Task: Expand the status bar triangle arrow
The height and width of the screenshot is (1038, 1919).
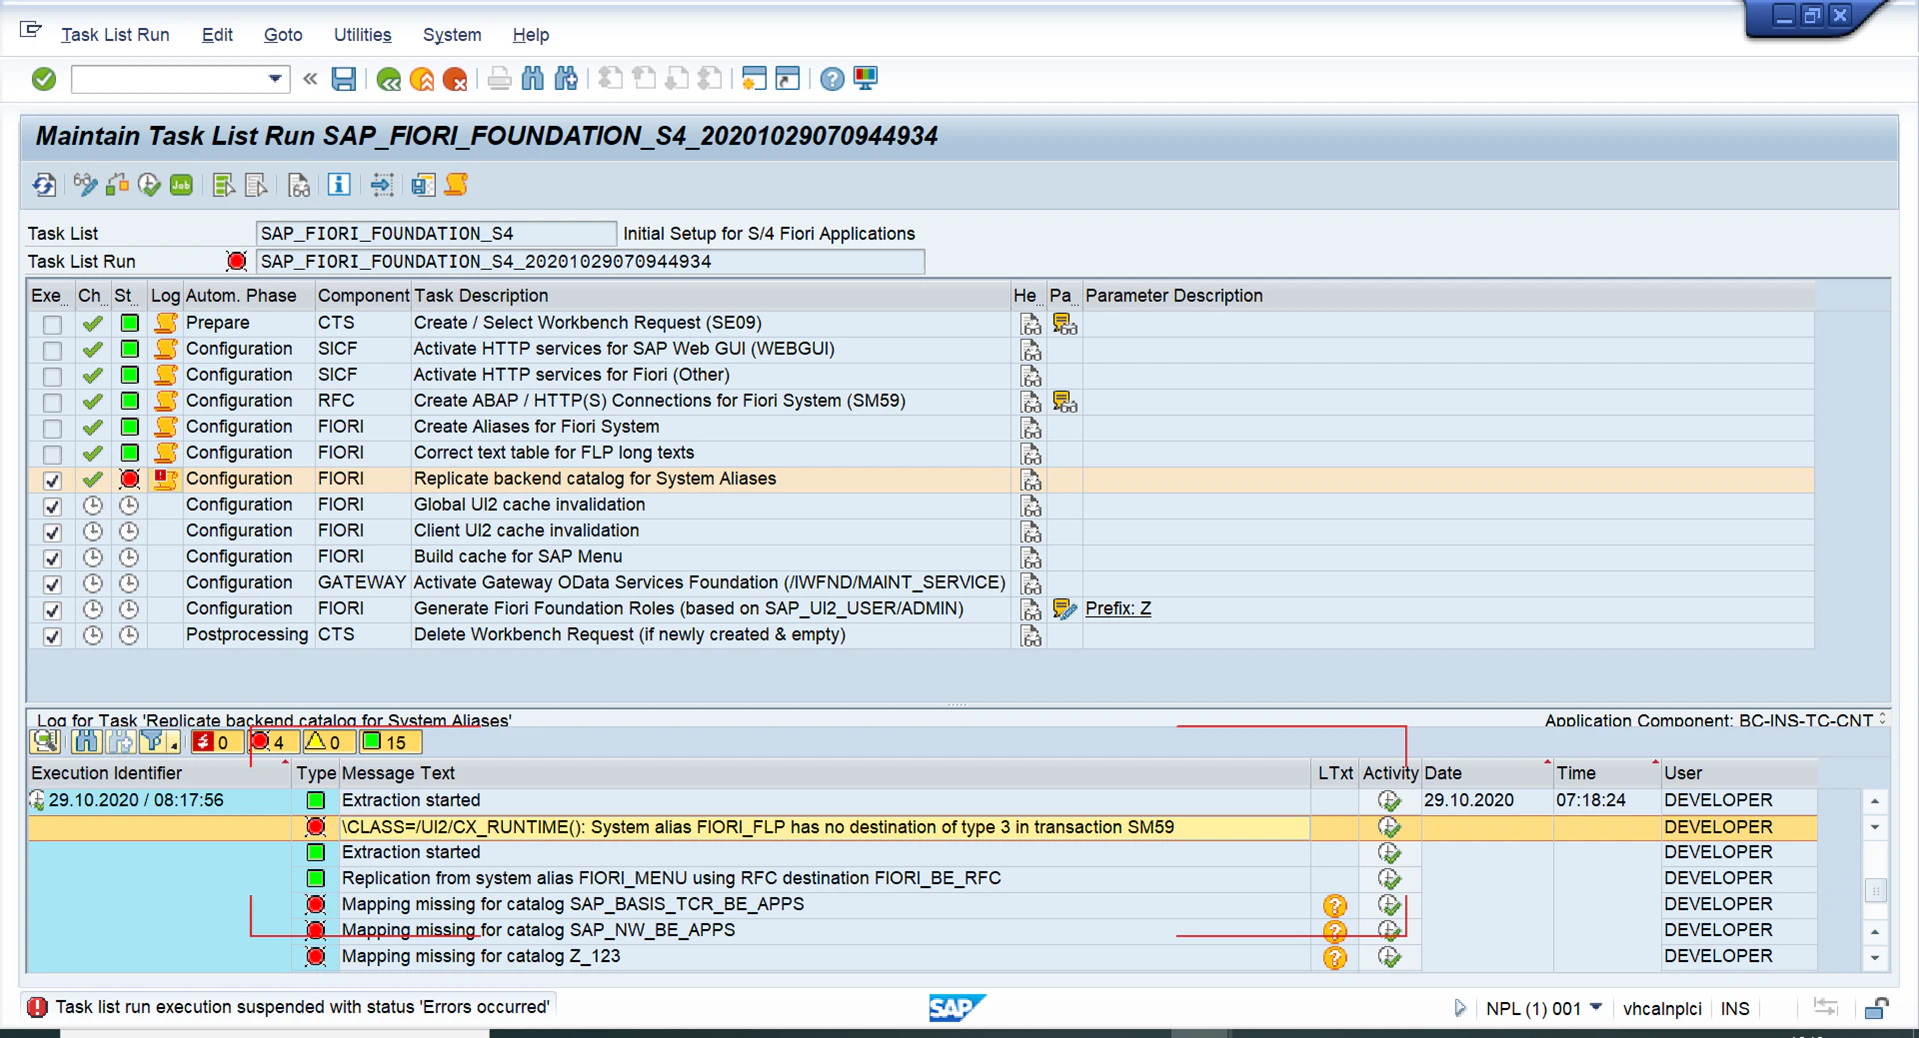Action: (1460, 1008)
